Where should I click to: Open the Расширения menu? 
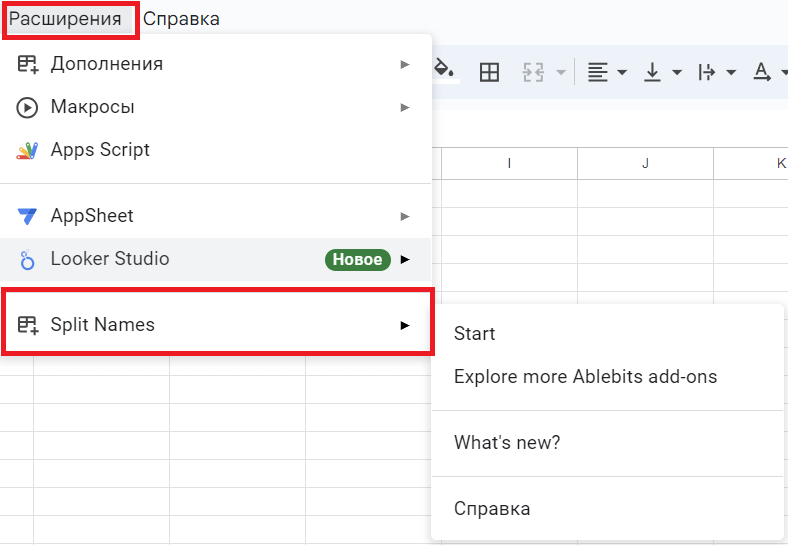click(x=65, y=19)
